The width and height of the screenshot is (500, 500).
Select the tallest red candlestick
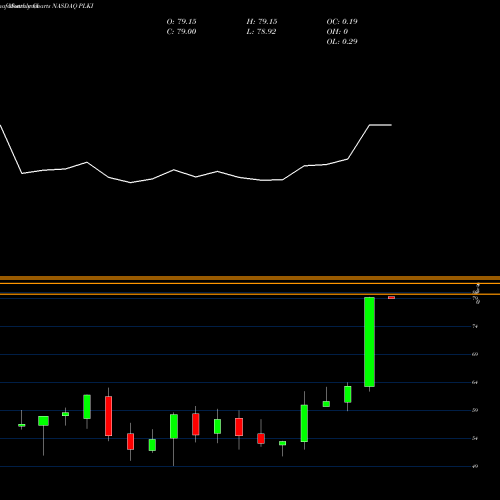tap(108, 416)
